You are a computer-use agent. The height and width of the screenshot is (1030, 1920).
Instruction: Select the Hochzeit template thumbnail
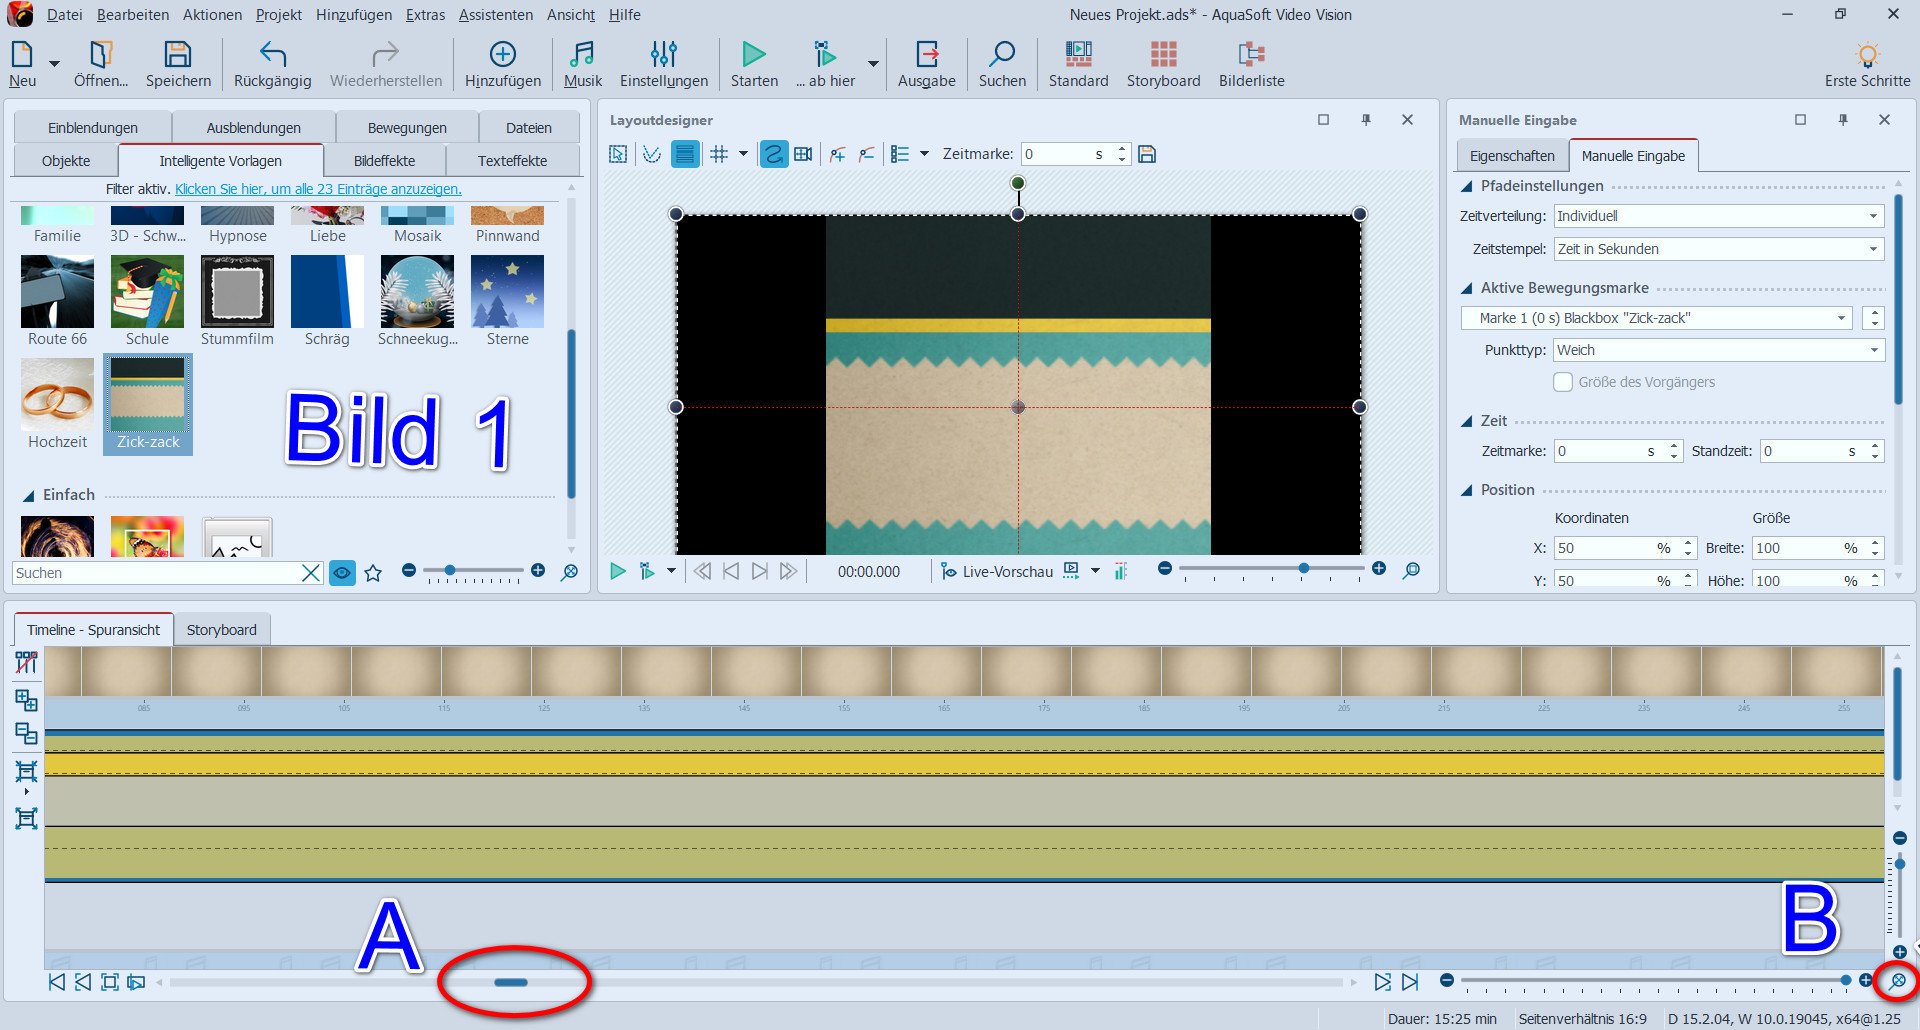coord(58,400)
